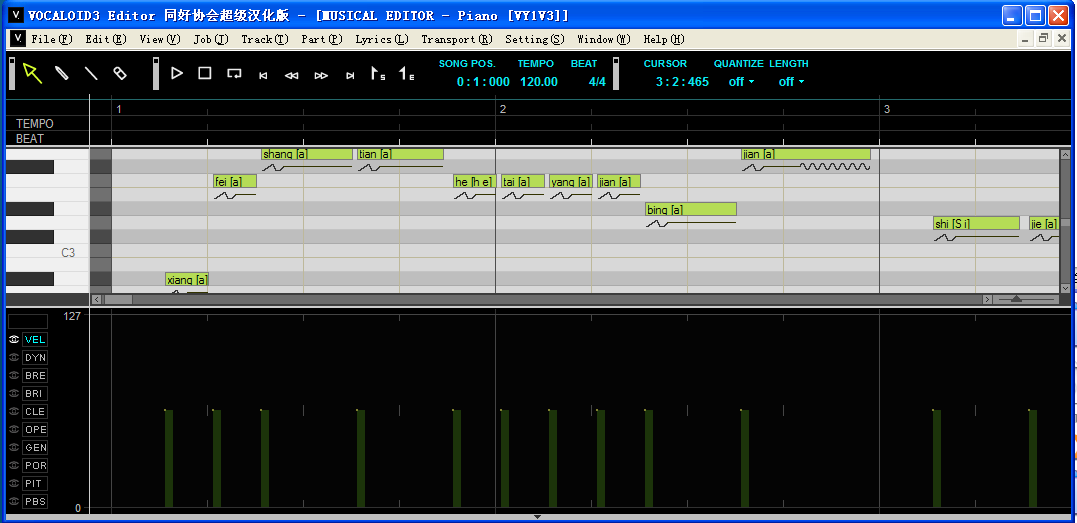Click piano roll scroll down arrow
This screenshot has width=1077, height=523.
click(x=1065, y=289)
